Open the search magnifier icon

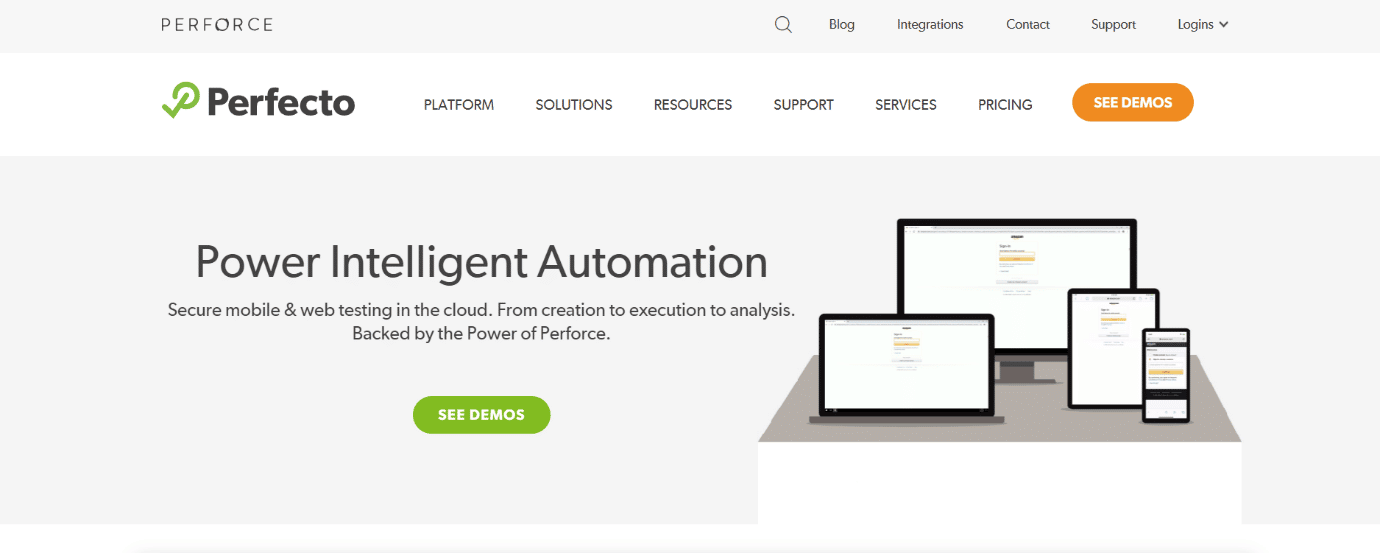click(783, 25)
